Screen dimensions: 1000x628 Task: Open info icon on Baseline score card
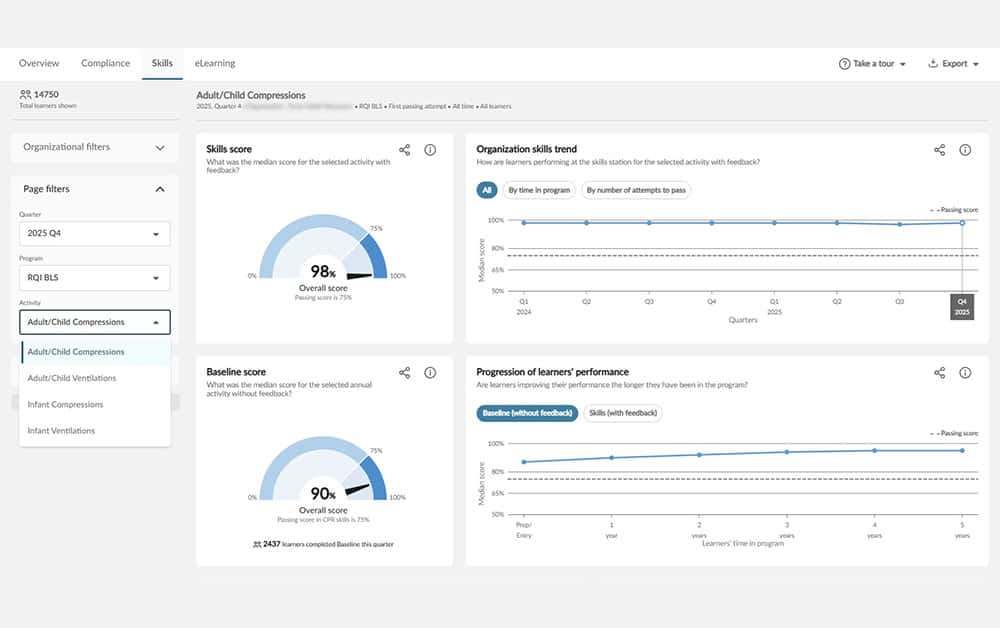click(x=430, y=372)
